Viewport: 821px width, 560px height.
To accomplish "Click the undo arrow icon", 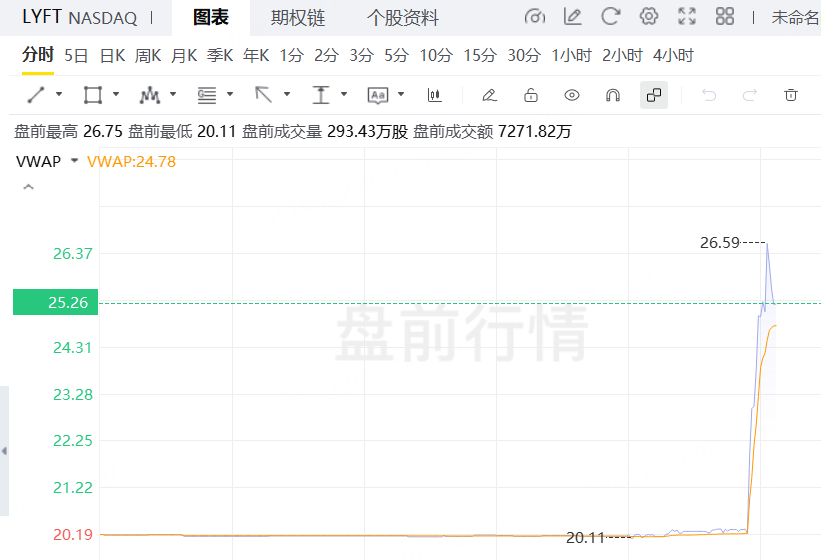I will coord(709,95).
